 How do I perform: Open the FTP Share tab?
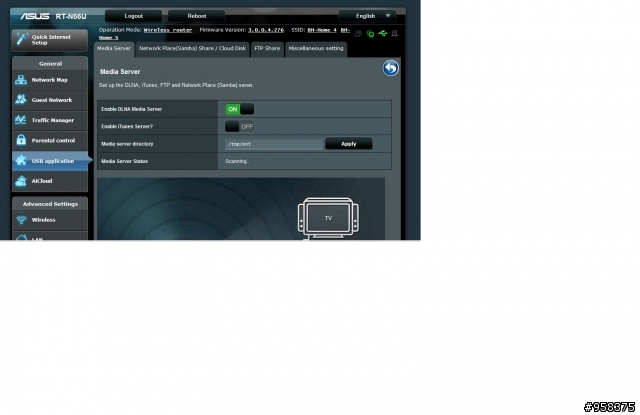[267, 49]
